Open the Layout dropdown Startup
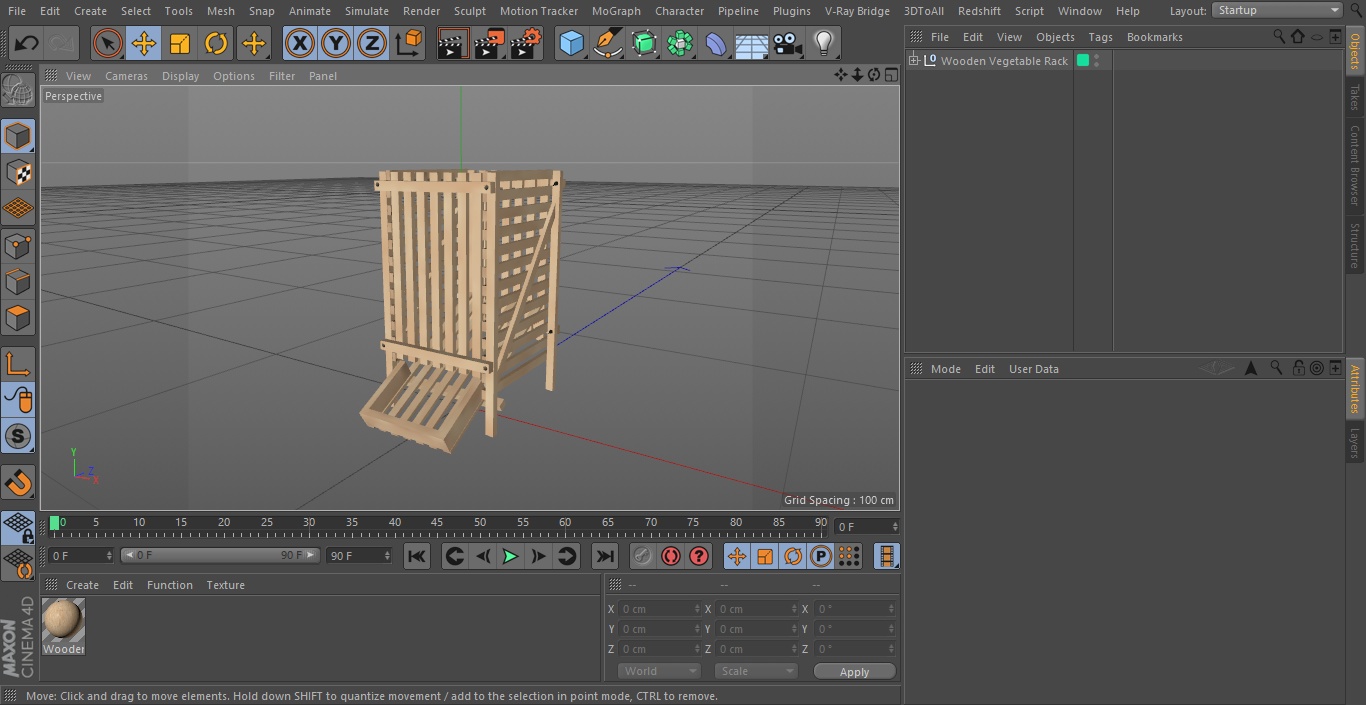This screenshot has height=705, width=1366. 1277,10
